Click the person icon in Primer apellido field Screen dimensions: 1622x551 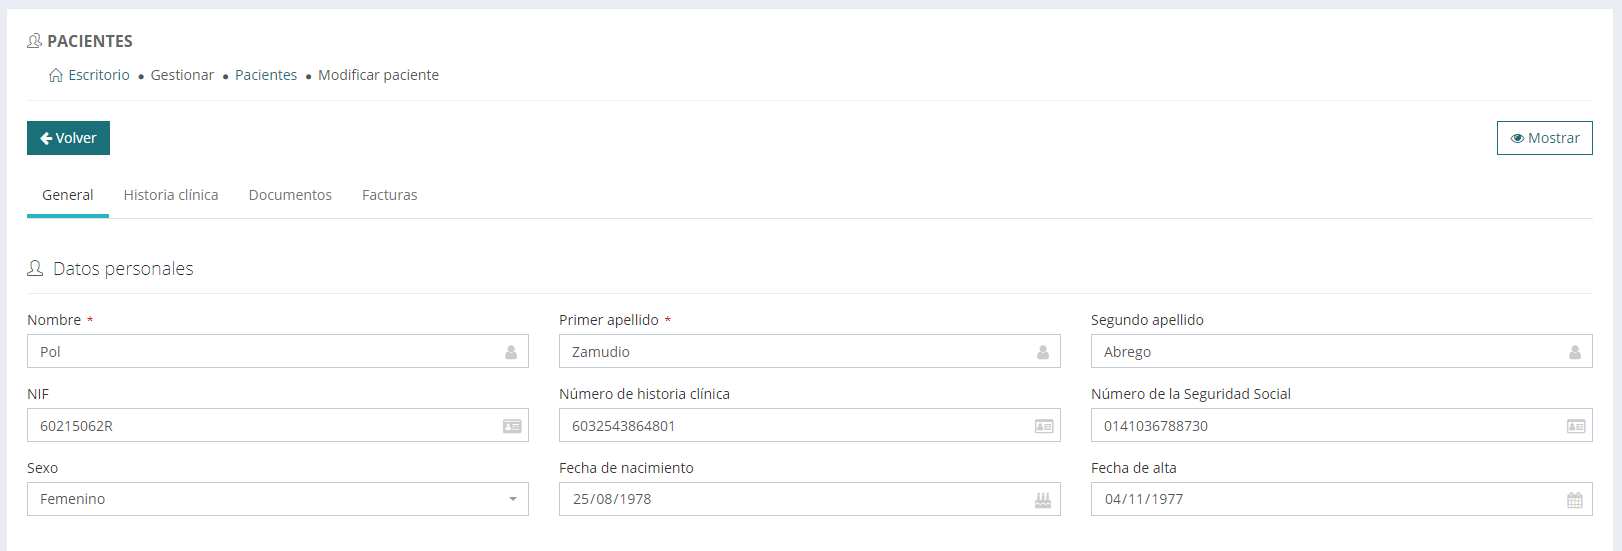coord(1043,352)
